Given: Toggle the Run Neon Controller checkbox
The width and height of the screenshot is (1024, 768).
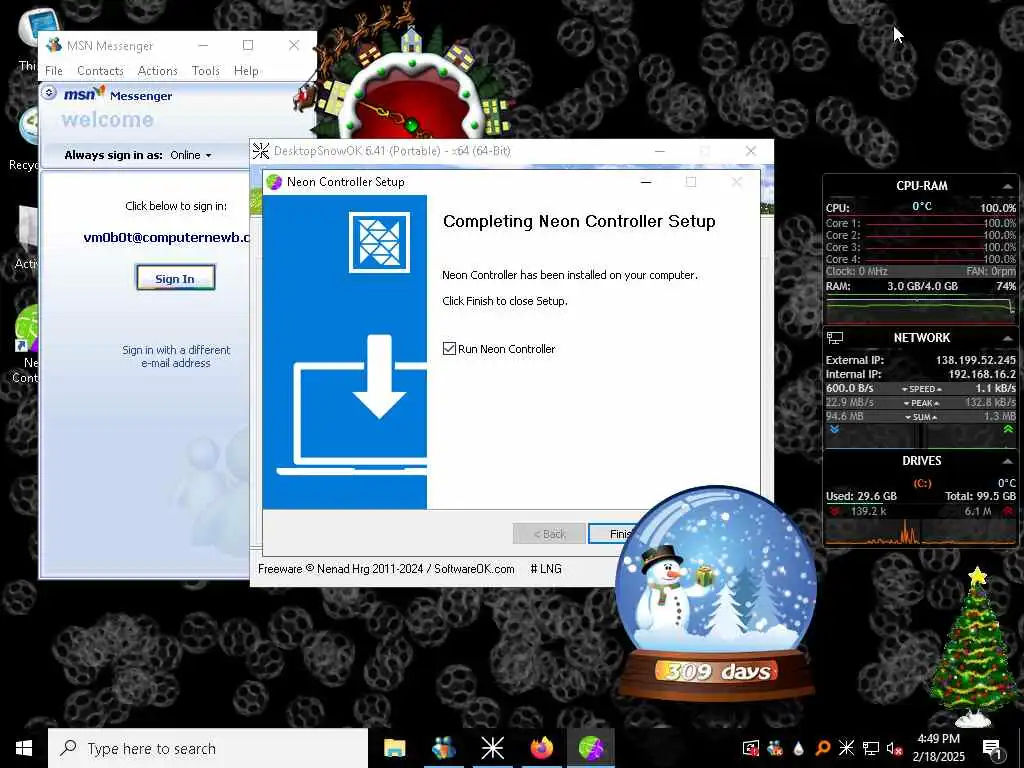Looking at the screenshot, I should (x=449, y=349).
